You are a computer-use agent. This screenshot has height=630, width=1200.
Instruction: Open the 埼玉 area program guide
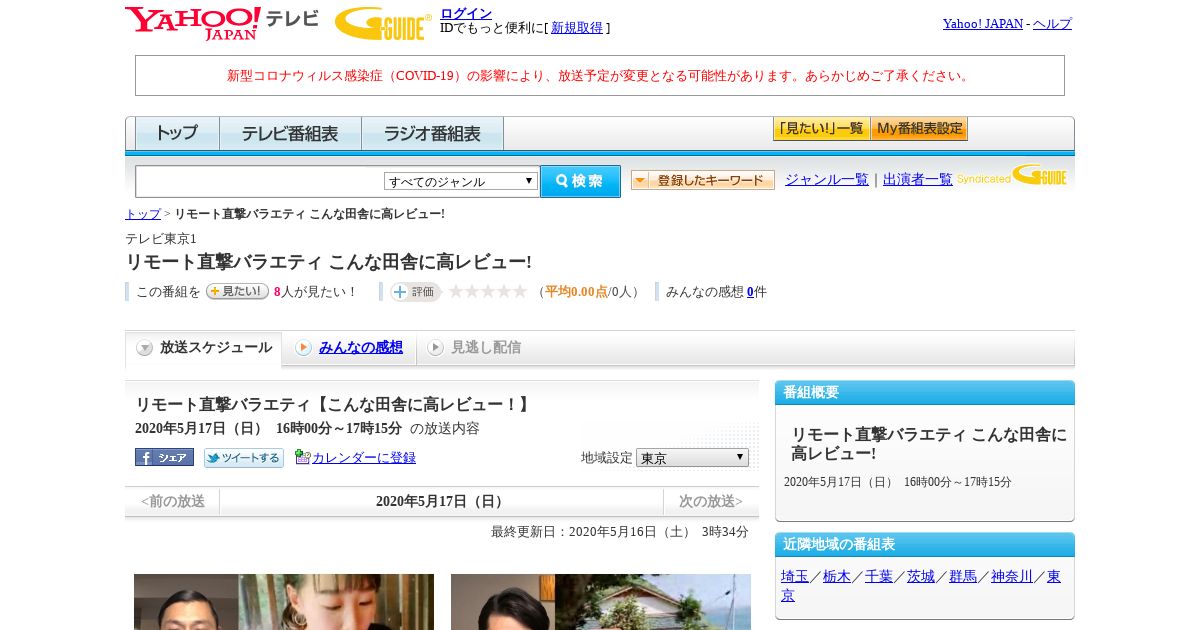coord(795,576)
